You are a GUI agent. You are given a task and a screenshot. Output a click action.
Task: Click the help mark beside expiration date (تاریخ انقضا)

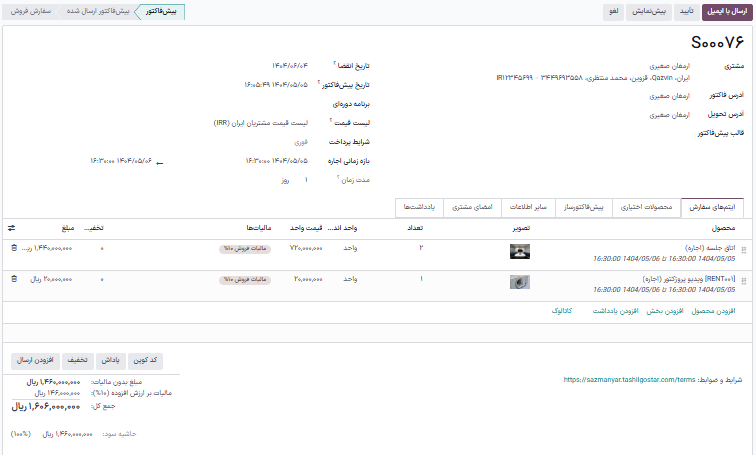tap(334, 62)
